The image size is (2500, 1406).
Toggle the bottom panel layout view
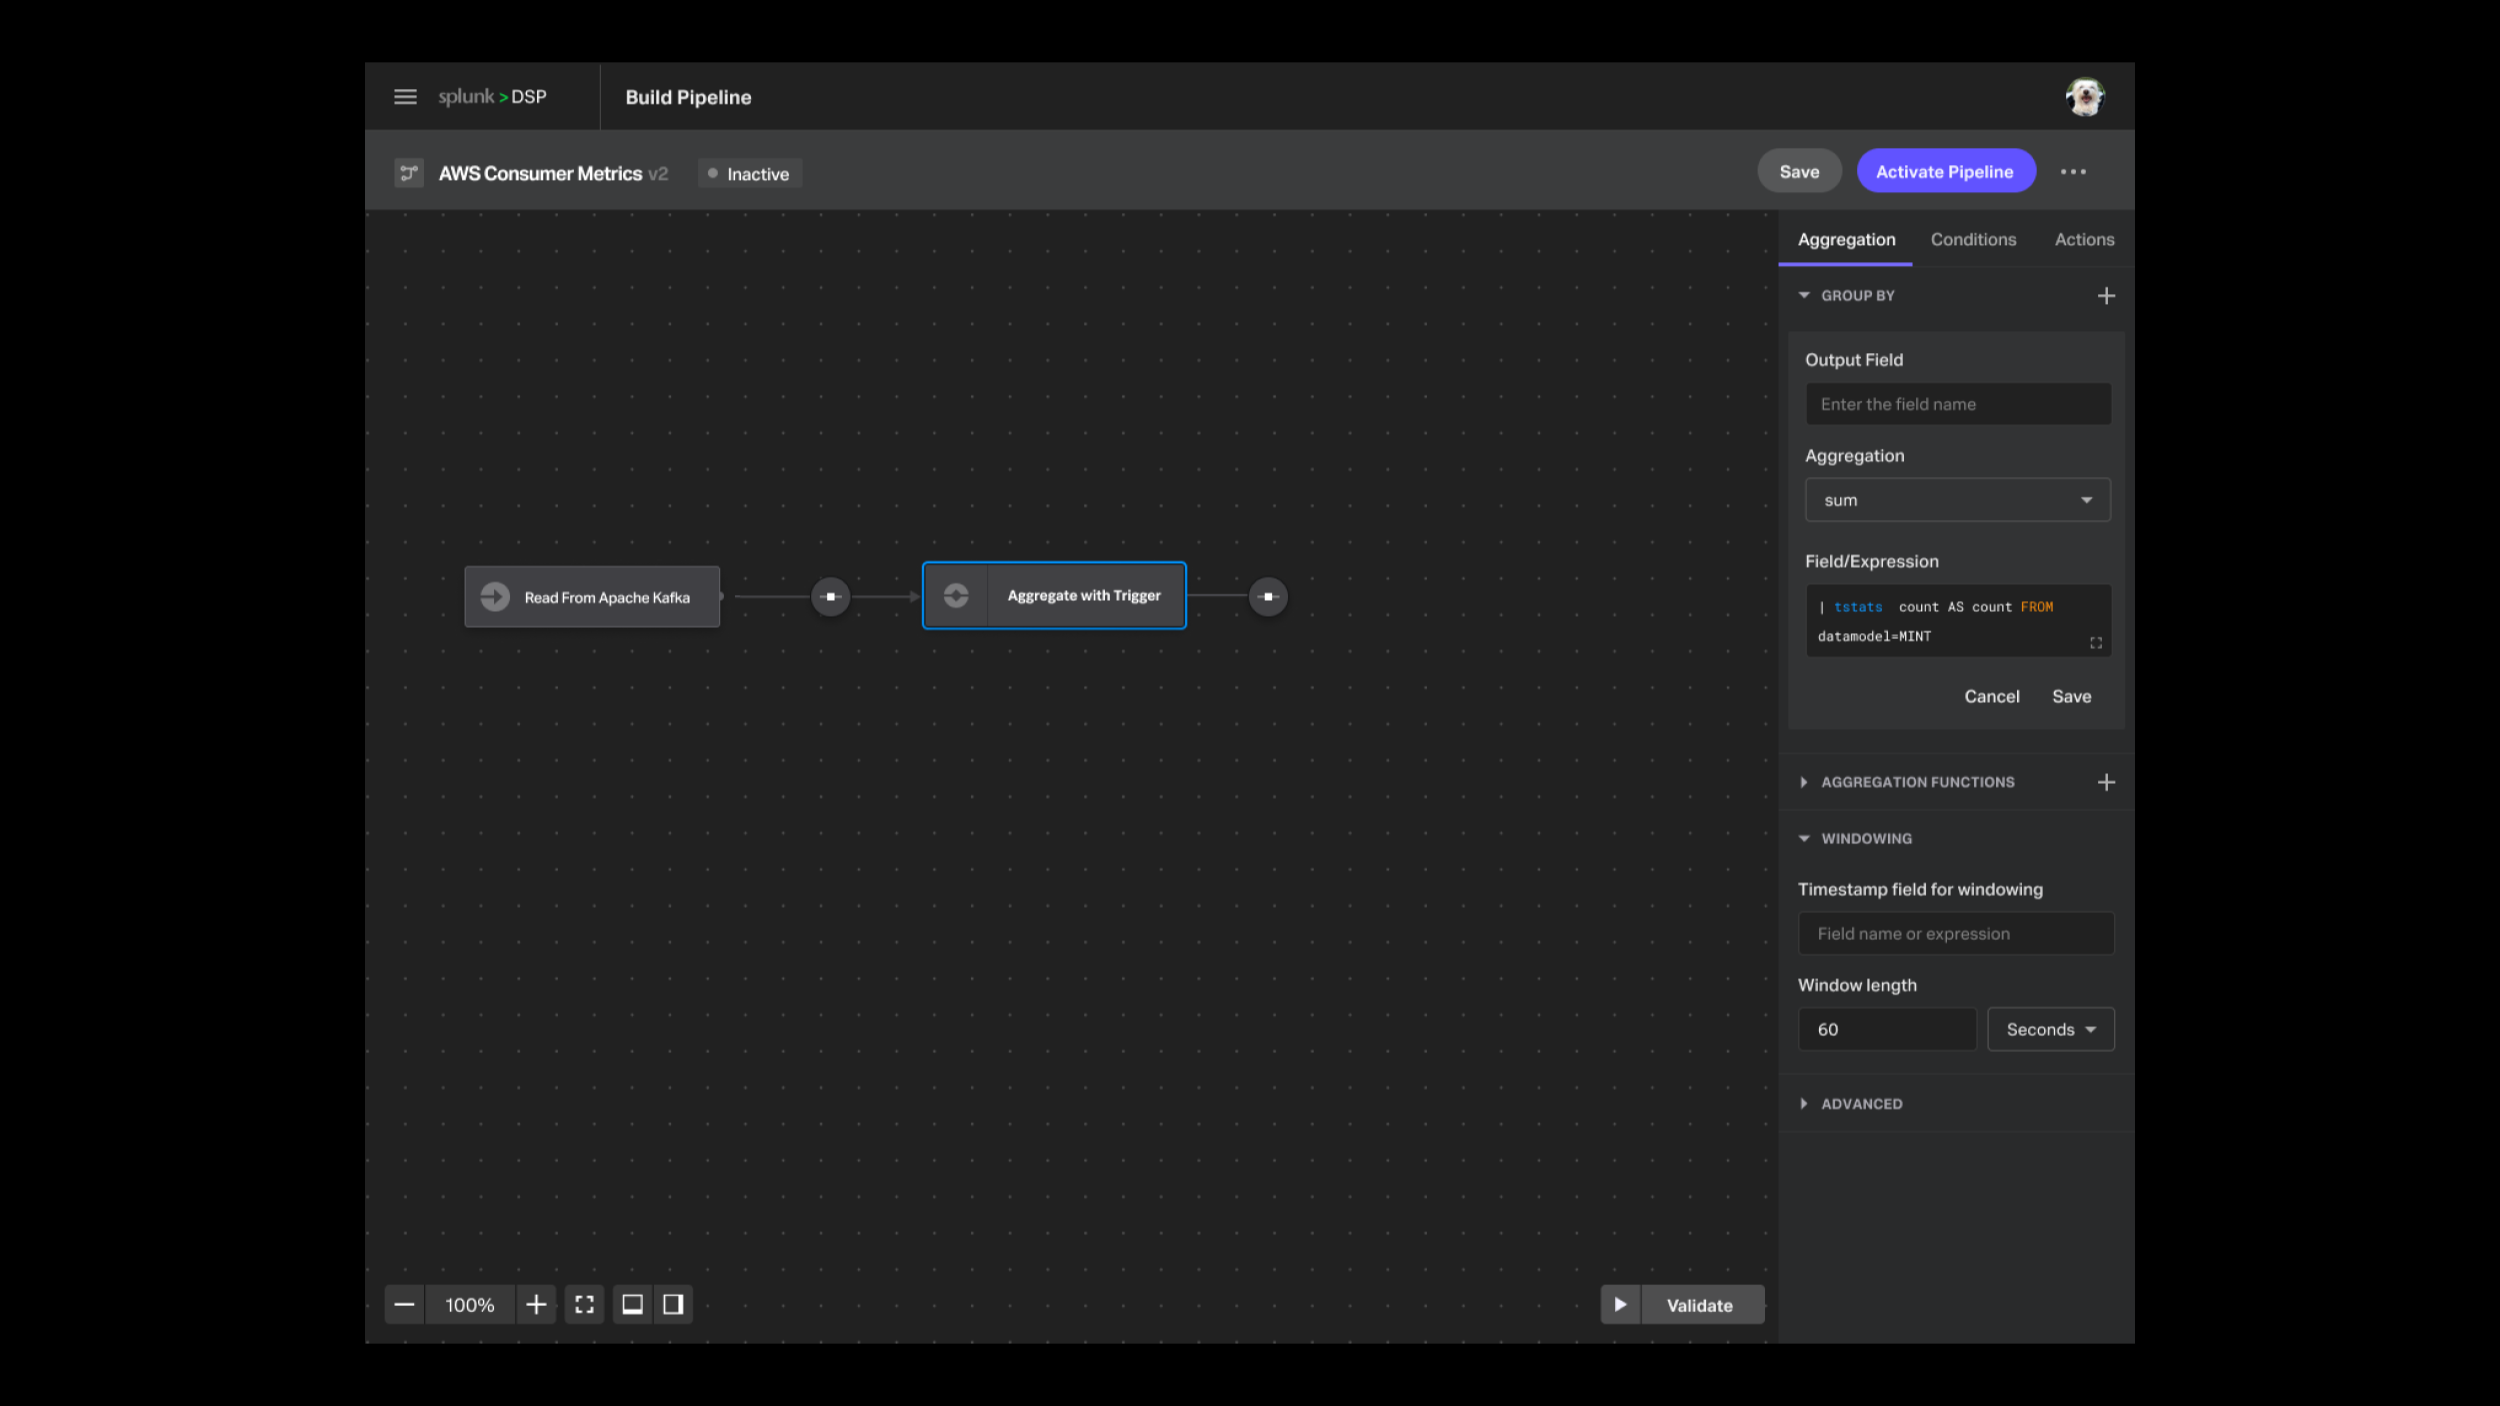point(633,1305)
